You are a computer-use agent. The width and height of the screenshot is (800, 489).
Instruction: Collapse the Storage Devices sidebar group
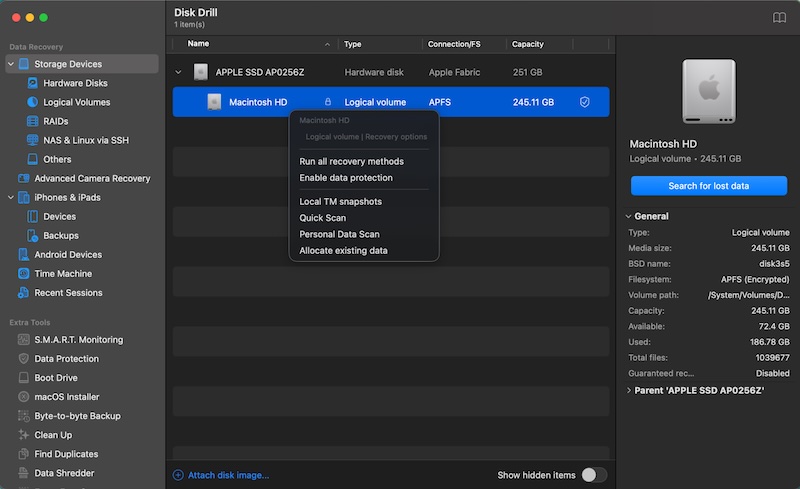[x=11, y=64]
